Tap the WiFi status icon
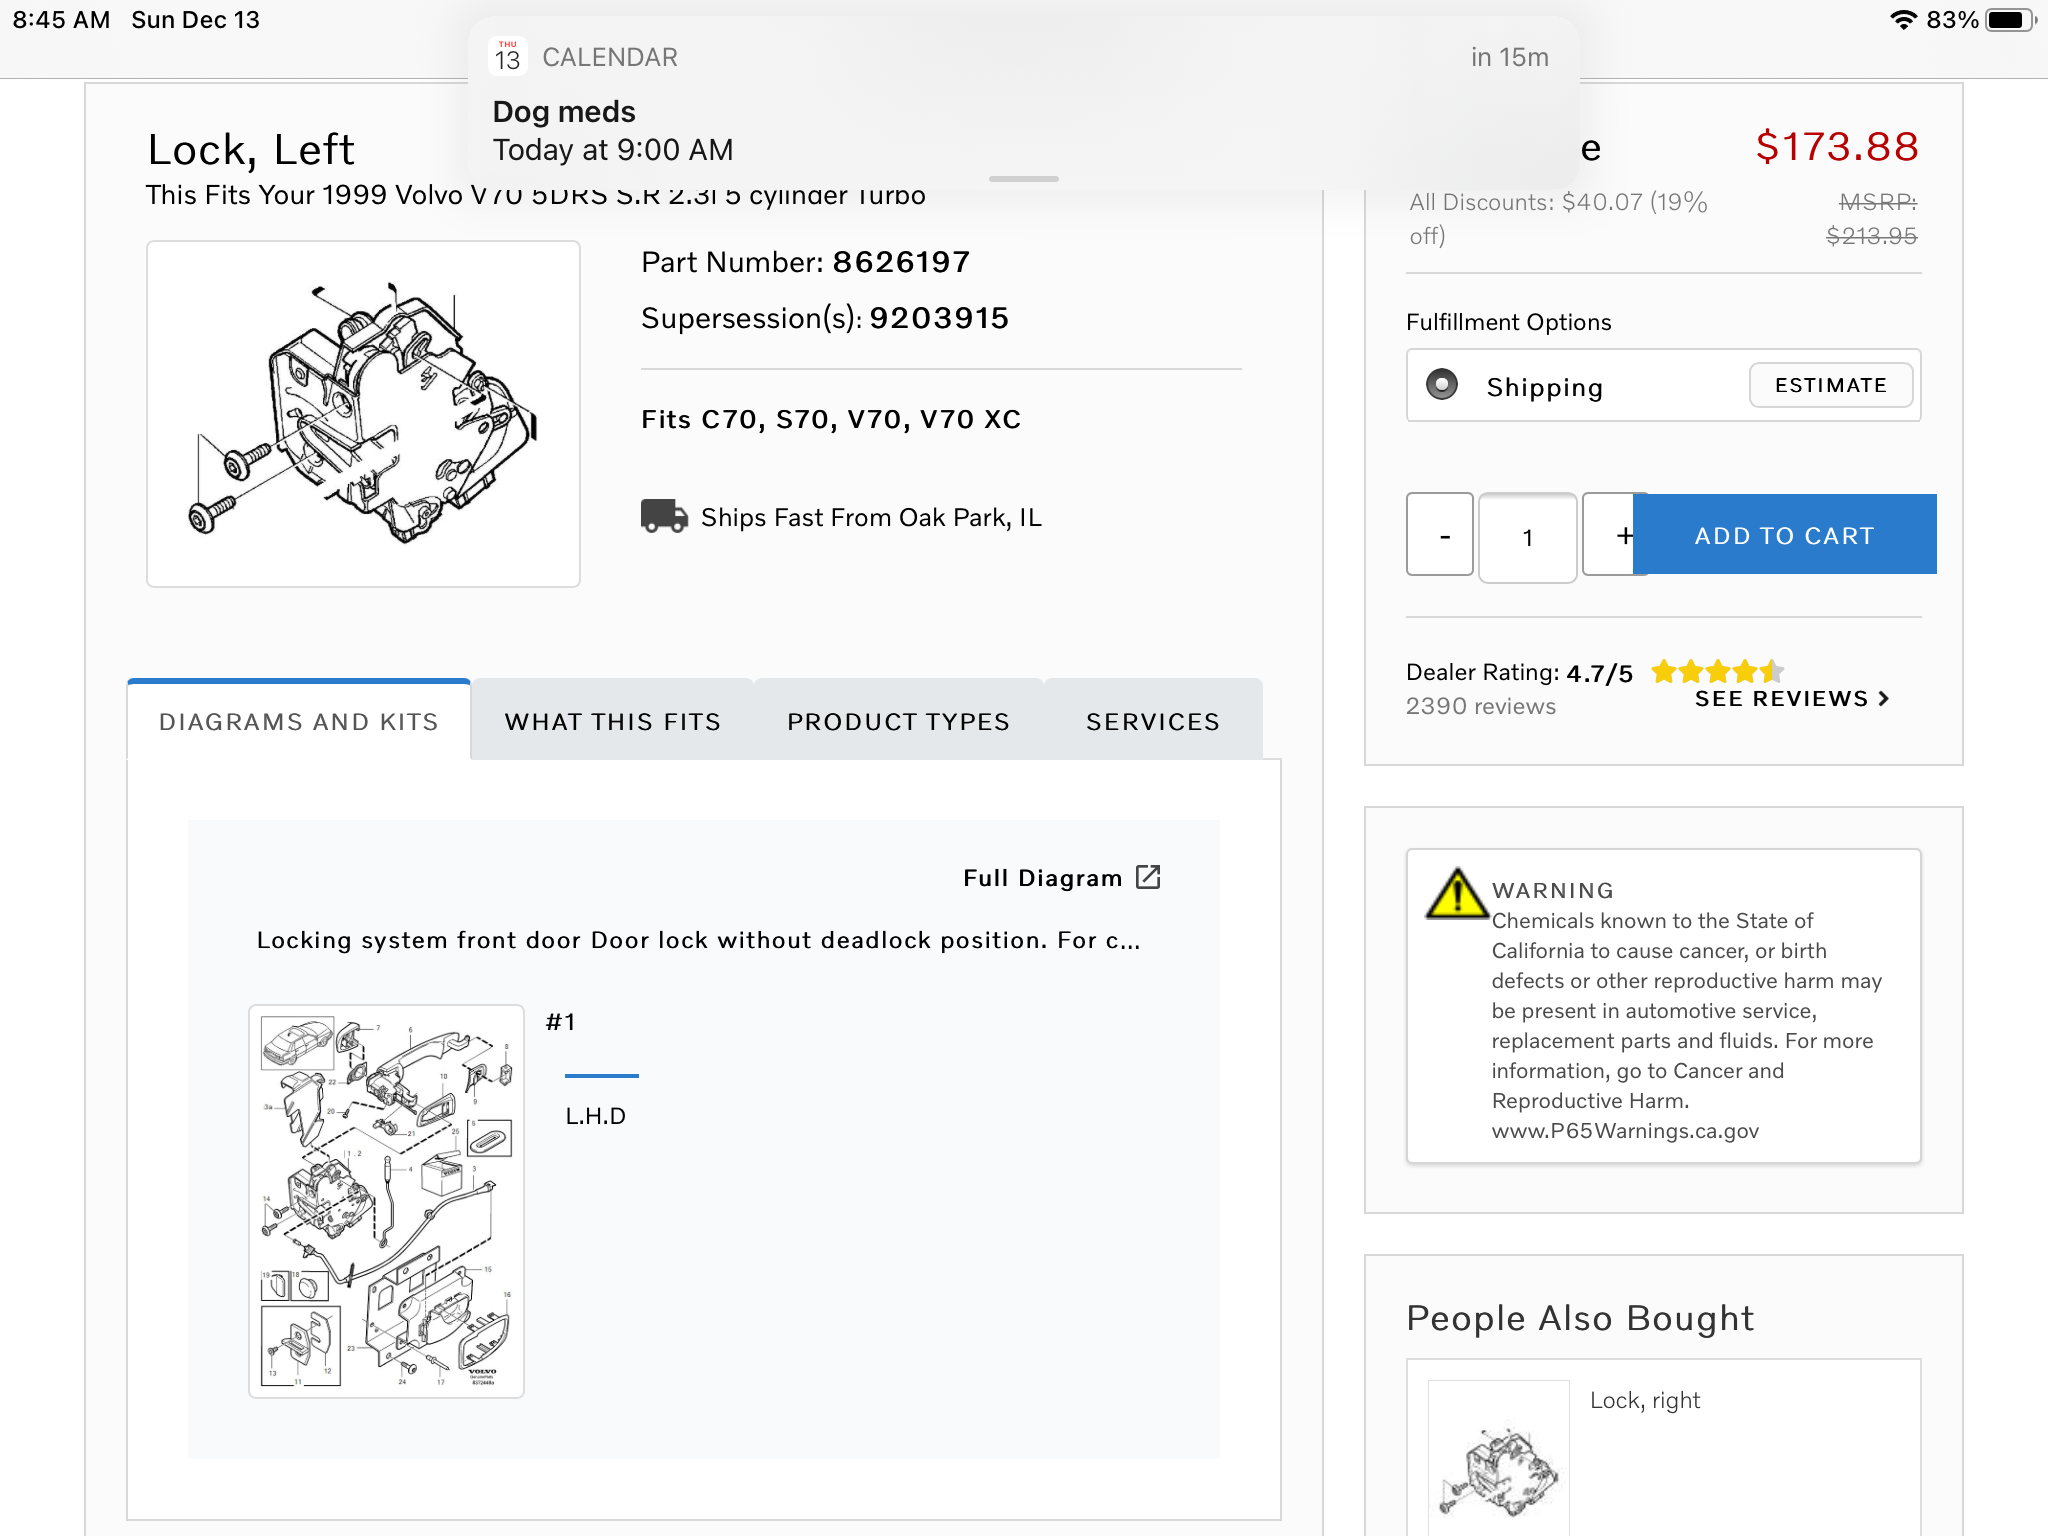The height and width of the screenshot is (1536, 2048). (1903, 20)
